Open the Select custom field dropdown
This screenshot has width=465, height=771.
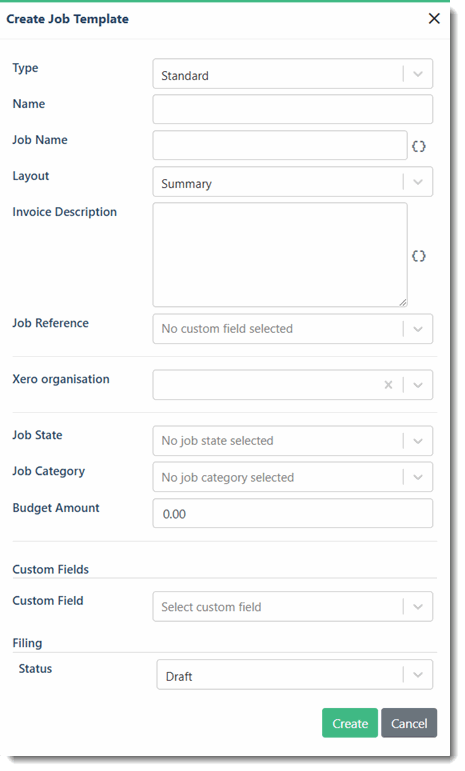(292, 606)
